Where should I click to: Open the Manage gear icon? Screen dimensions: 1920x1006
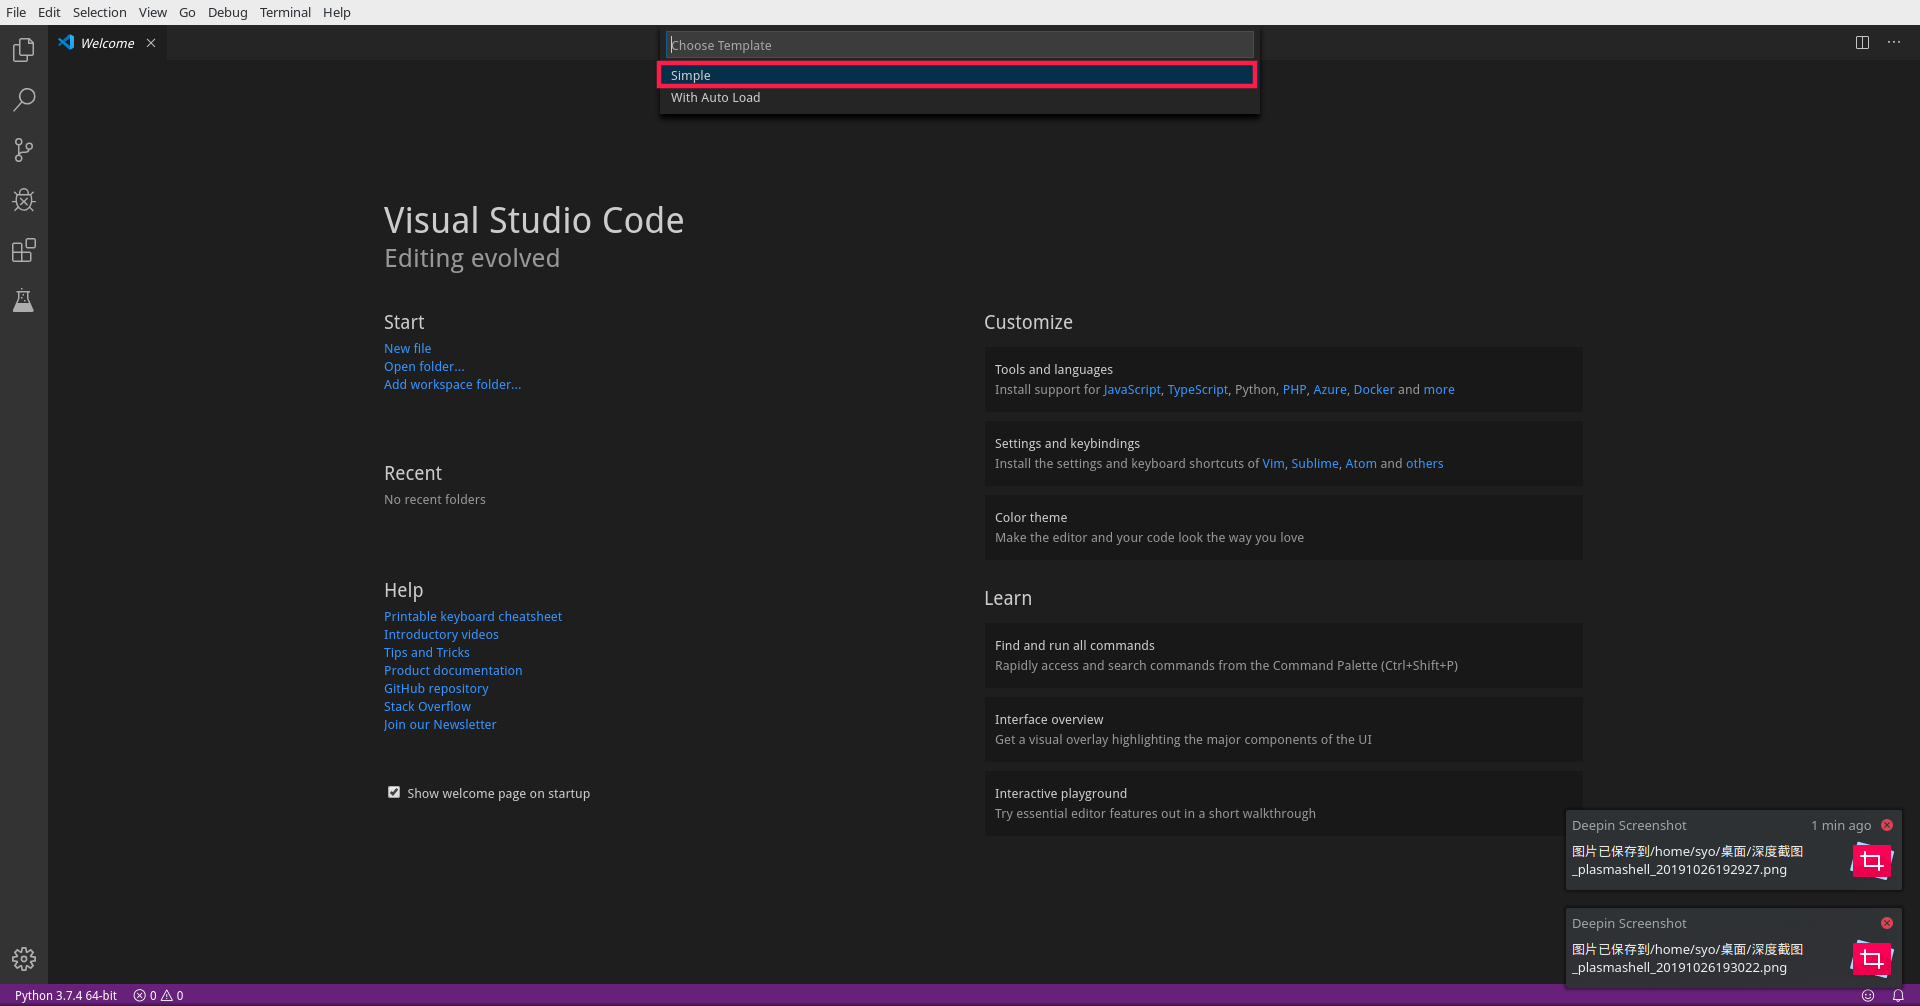coord(24,958)
